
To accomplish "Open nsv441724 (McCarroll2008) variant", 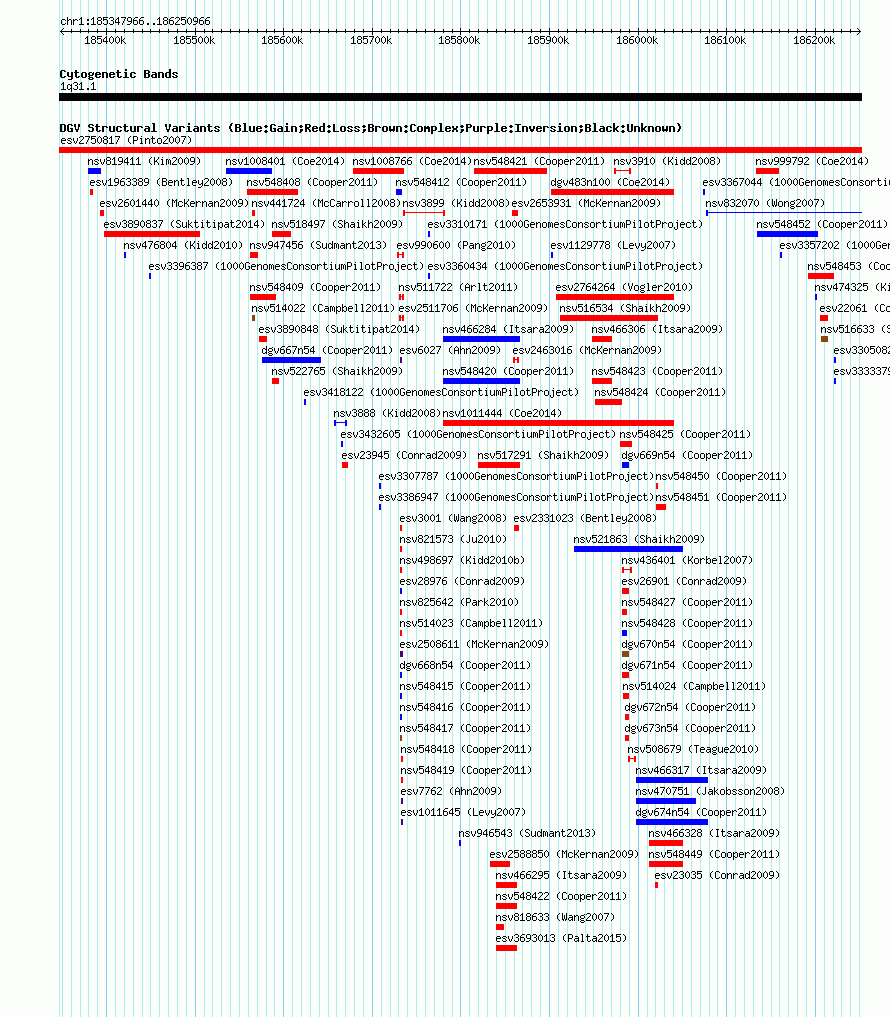I will click(326, 203).
